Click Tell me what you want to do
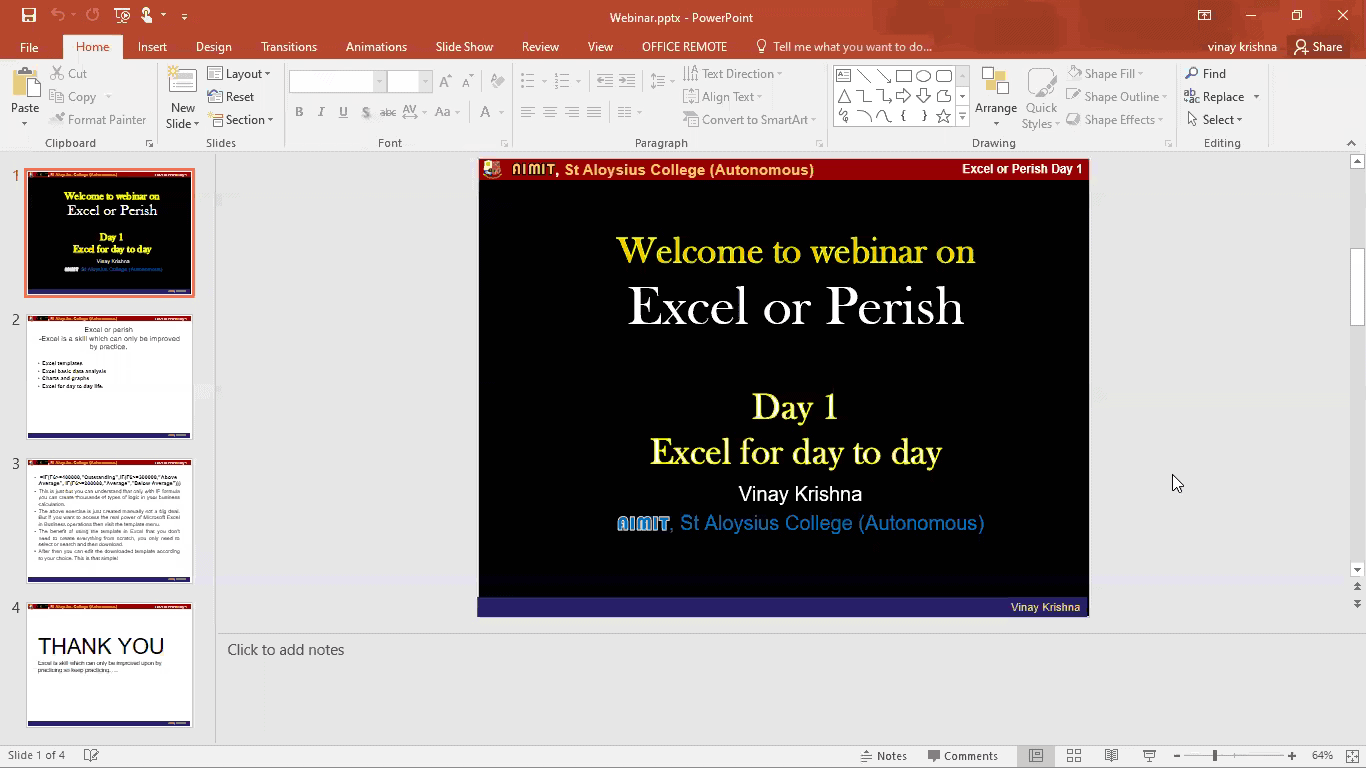This screenshot has height=768, width=1366. [843, 47]
